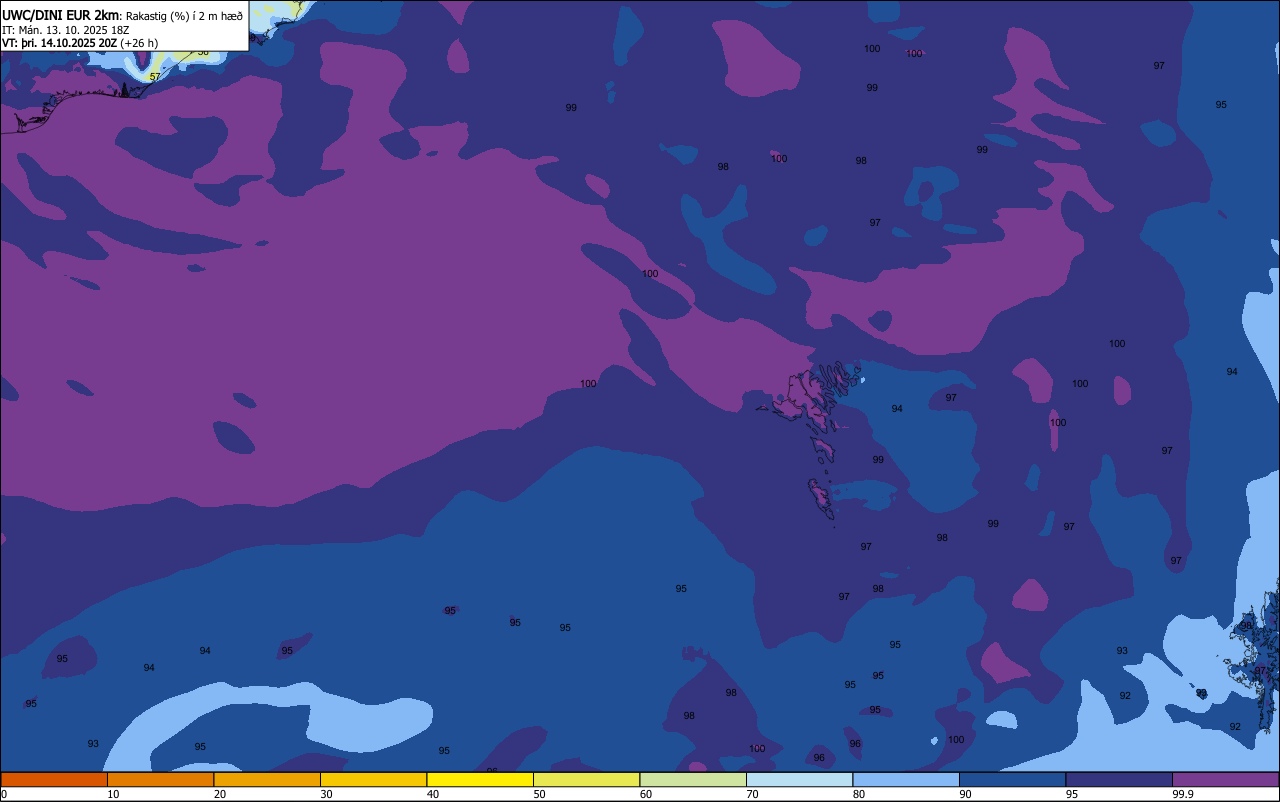1280x802 pixels.
Task: Click the 'UWC/DINI EUR 2km' title text
Action: (x=61, y=15)
